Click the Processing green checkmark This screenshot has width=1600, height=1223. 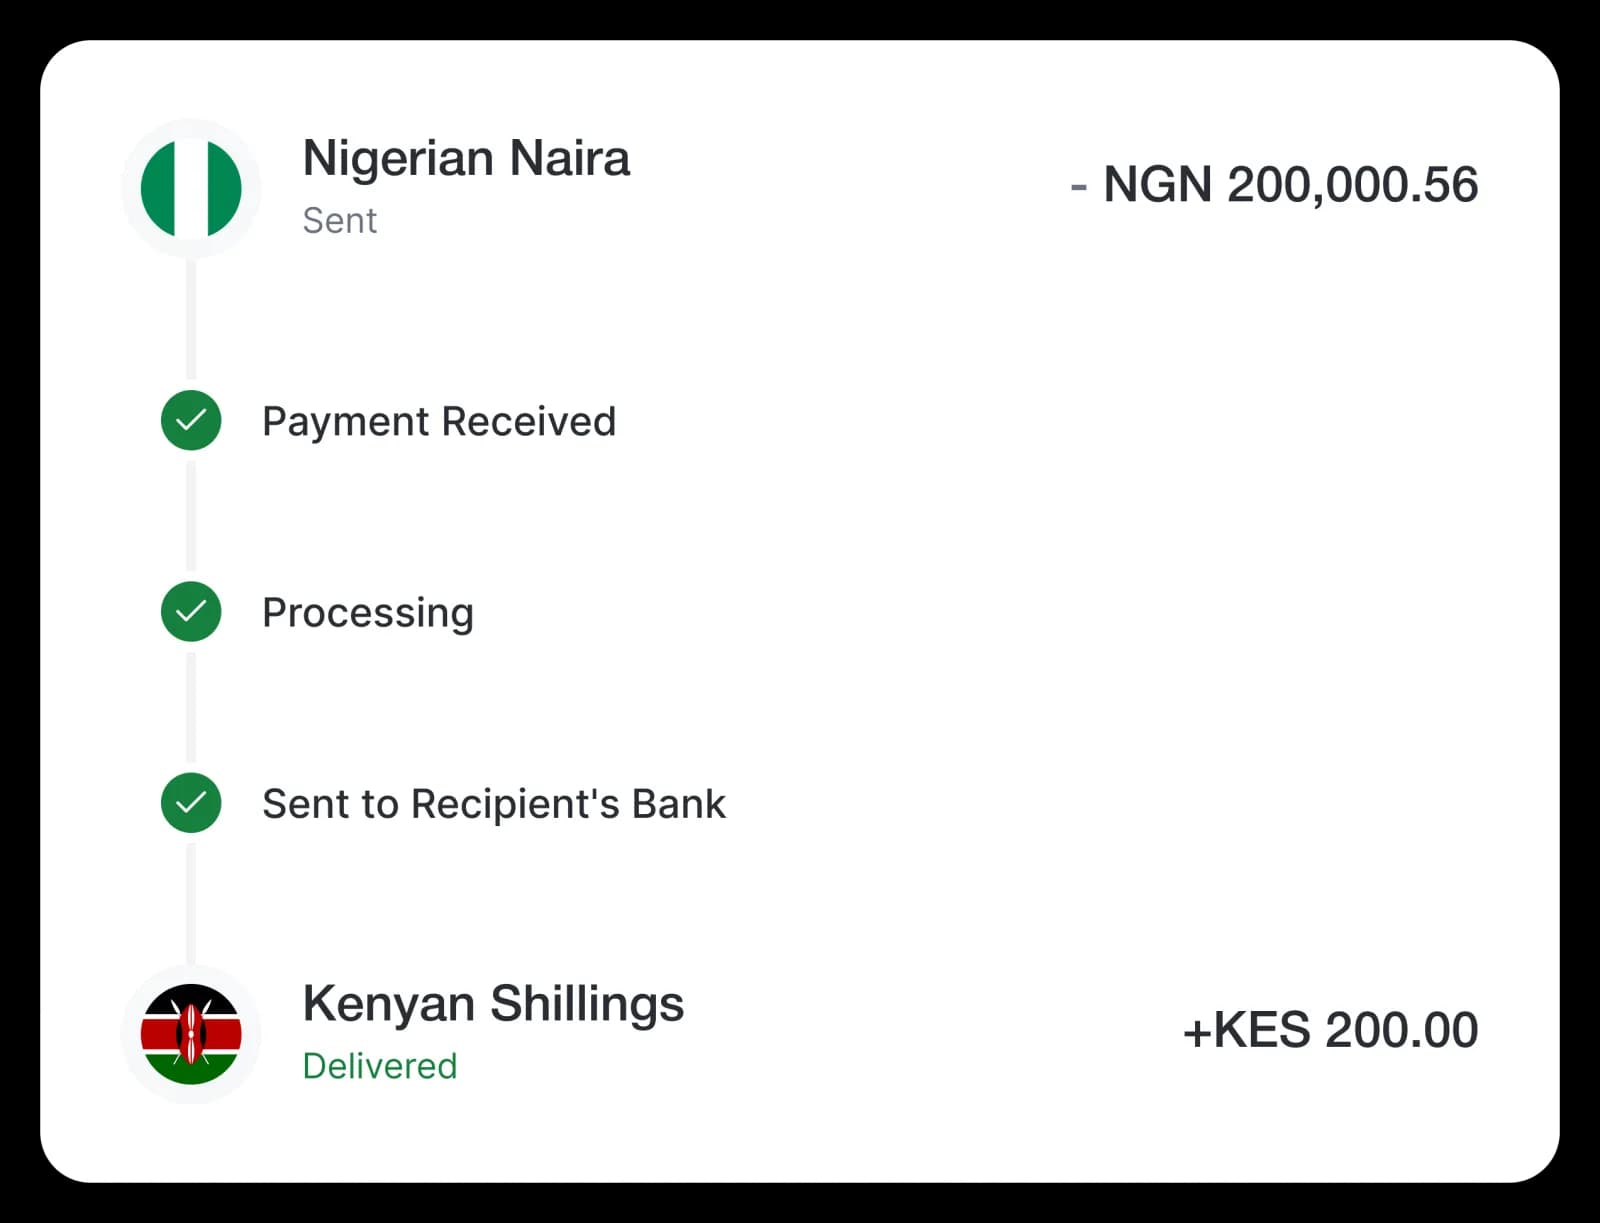[191, 611]
